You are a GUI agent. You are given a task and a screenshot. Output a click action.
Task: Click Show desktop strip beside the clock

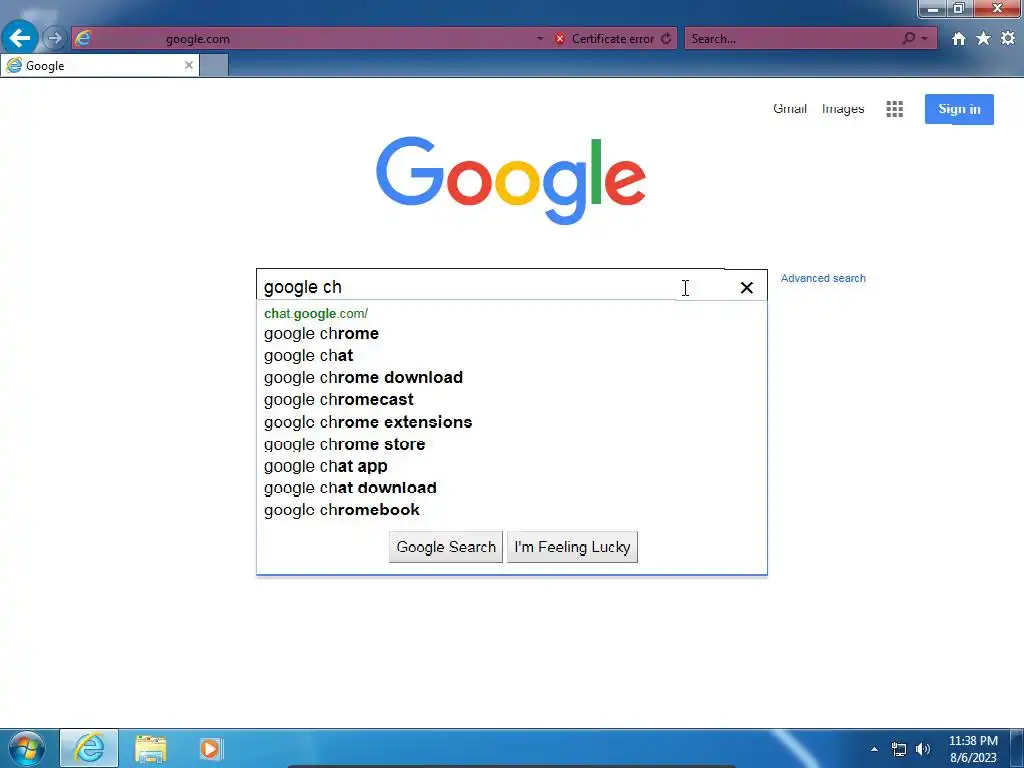tap(1017, 748)
